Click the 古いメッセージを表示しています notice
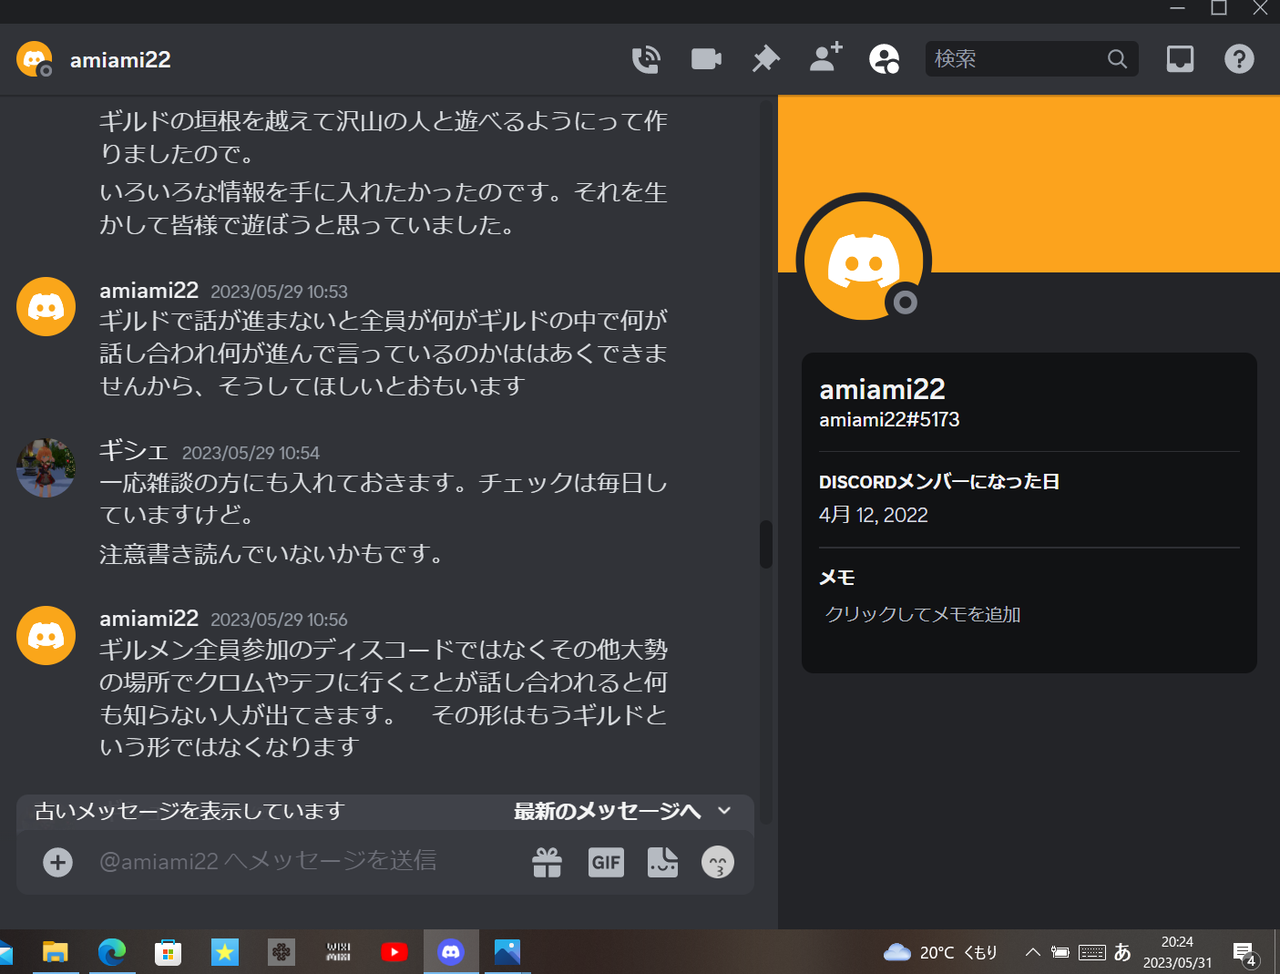Image resolution: width=1280 pixels, height=974 pixels. pyautogui.click(x=189, y=811)
